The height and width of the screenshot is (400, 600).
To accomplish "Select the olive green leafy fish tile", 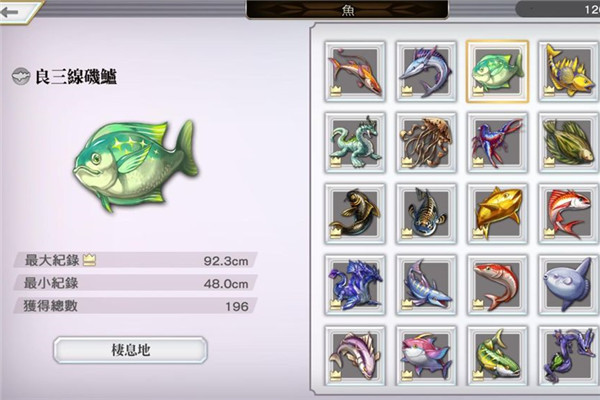I will [x=568, y=142].
